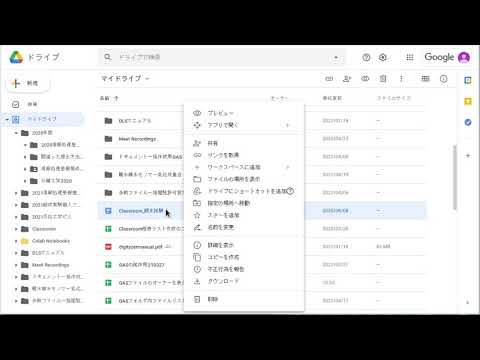Choose ダウンロード from the context menu
This screenshot has height=360, width=480.
pyautogui.click(x=244, y=281)
